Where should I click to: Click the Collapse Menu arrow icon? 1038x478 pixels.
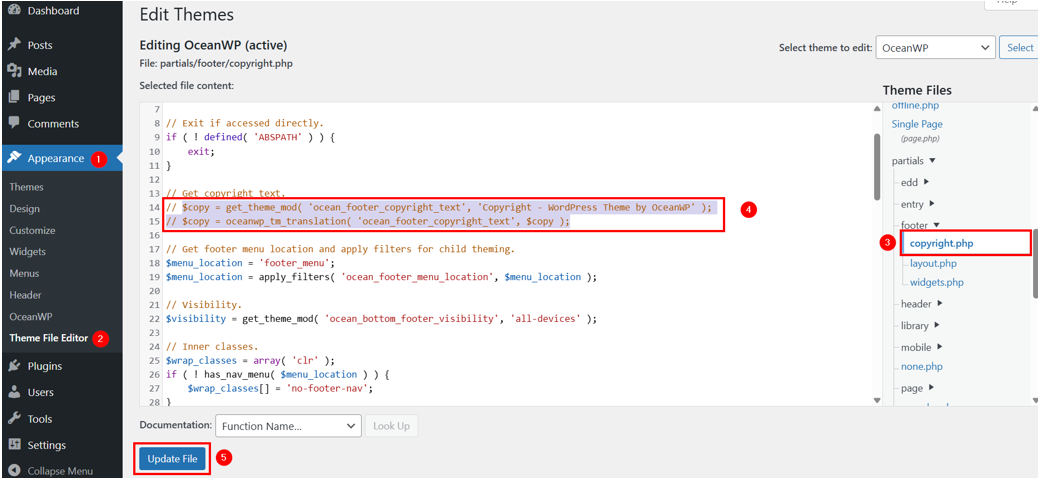click(x=13, y=471)
